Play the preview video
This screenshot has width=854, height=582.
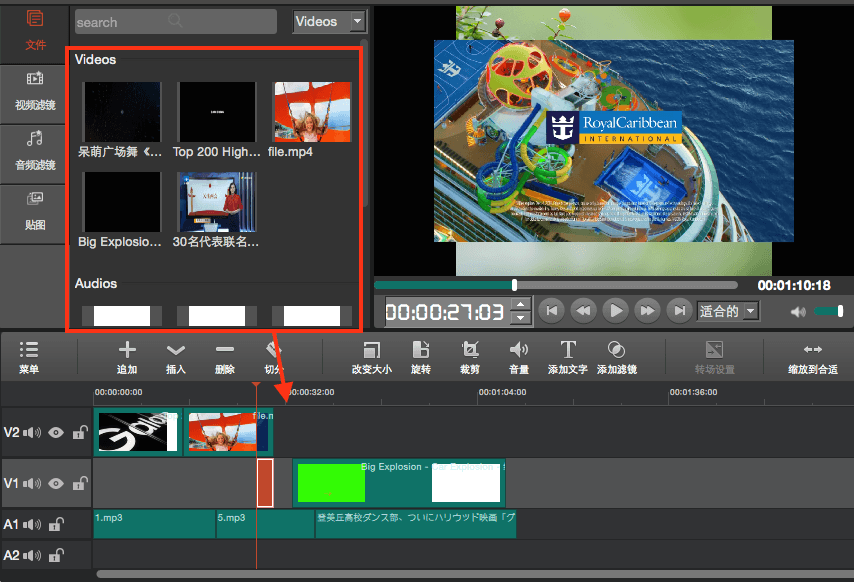pyautogui.click(x=615, y=311)
